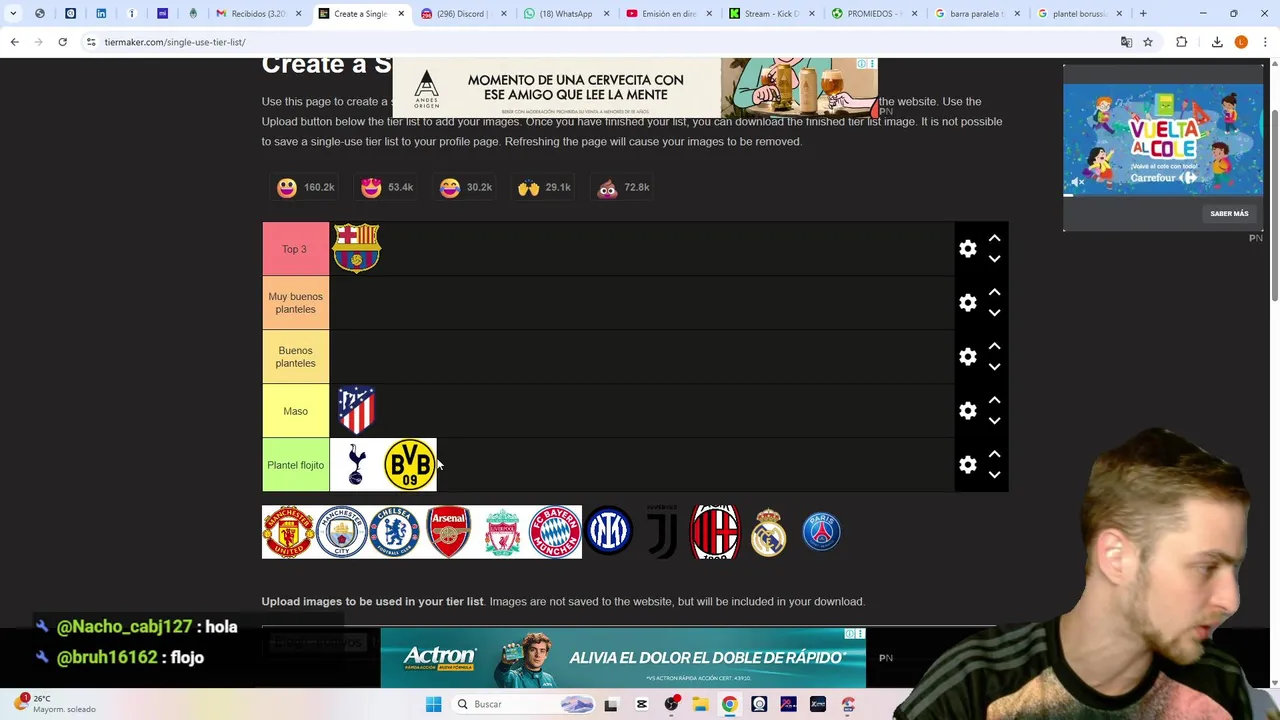Move Maso tier up
Image resolution: width=1280 pixels, height=720 pixels.
[994, 400]
